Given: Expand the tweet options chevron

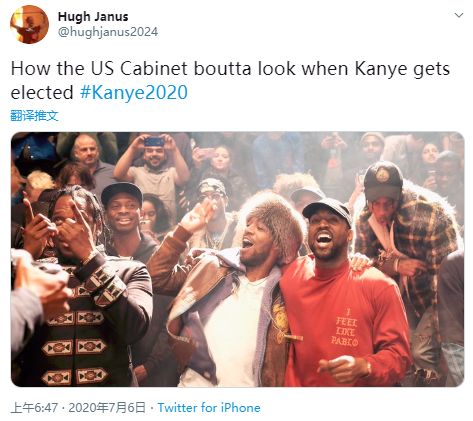Looking at the screenshot, I should pos(459,15).
